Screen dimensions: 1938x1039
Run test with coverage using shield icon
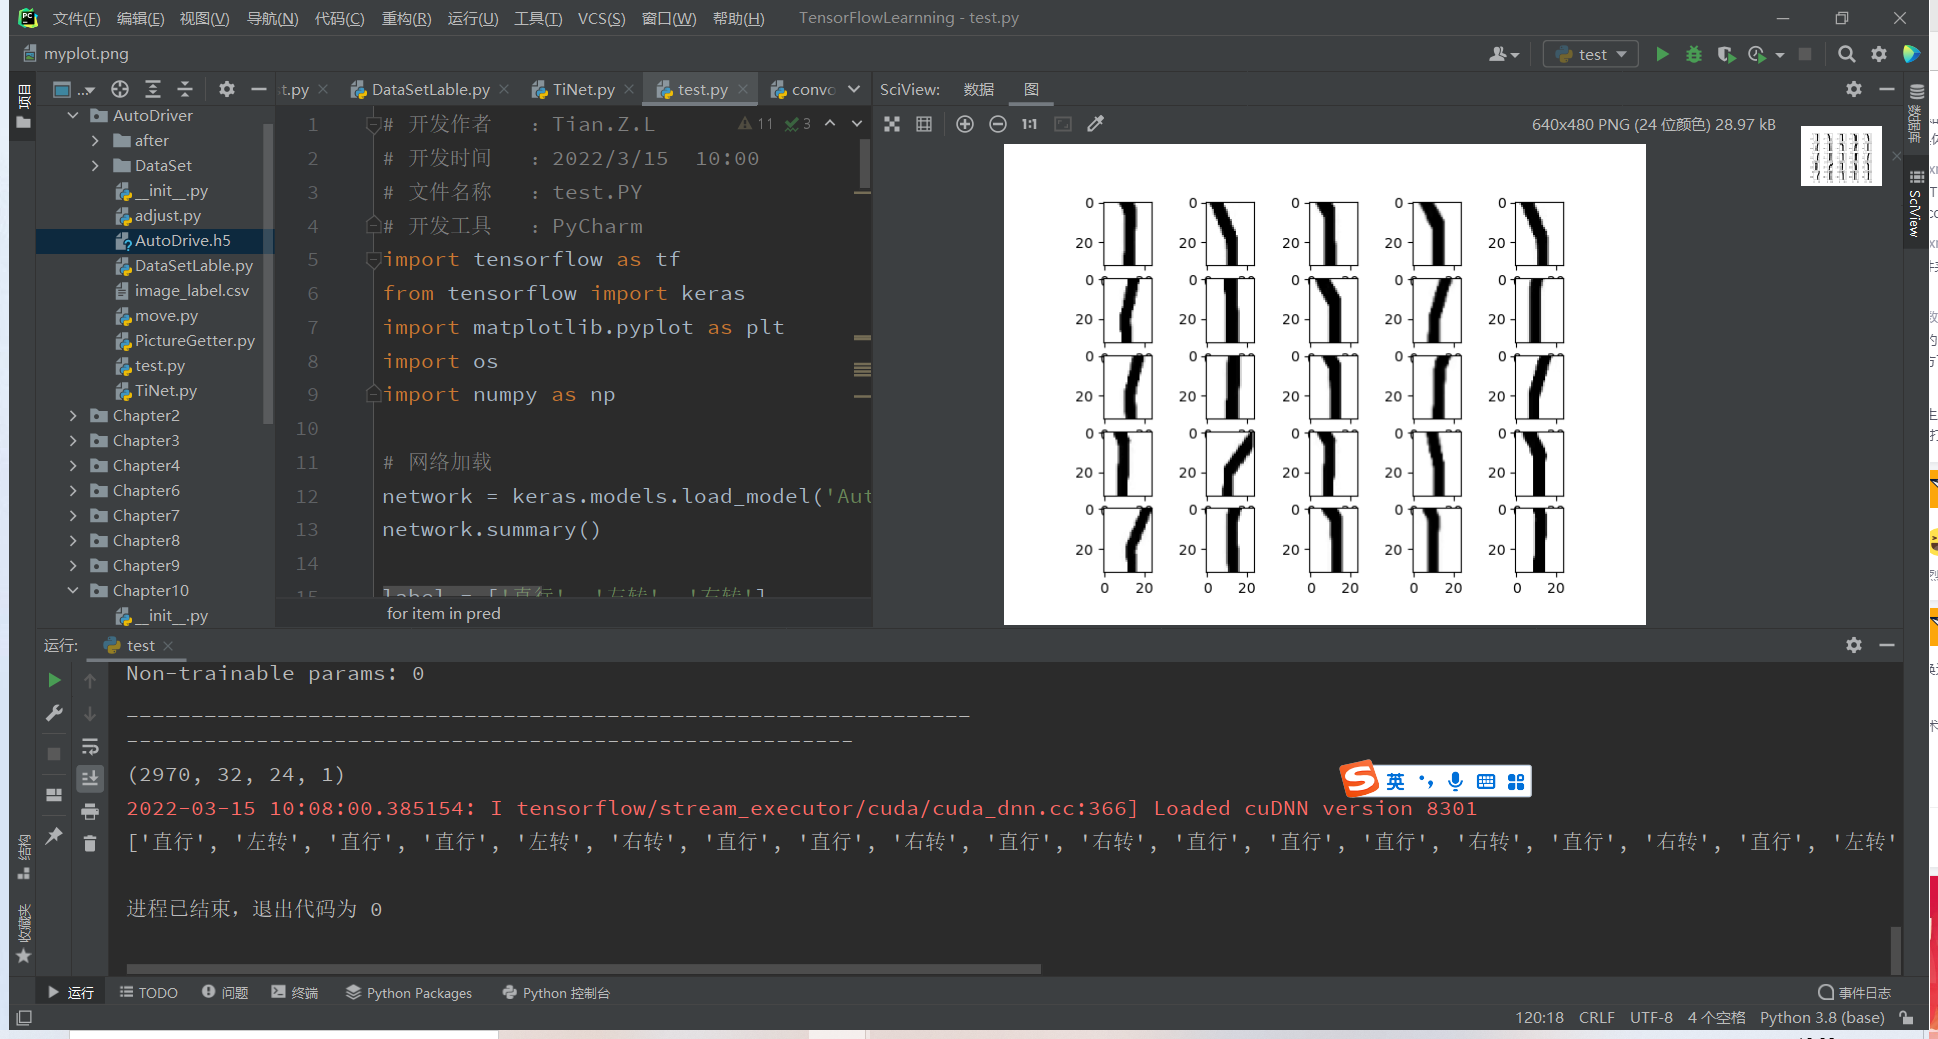[x=1727, y=54]
